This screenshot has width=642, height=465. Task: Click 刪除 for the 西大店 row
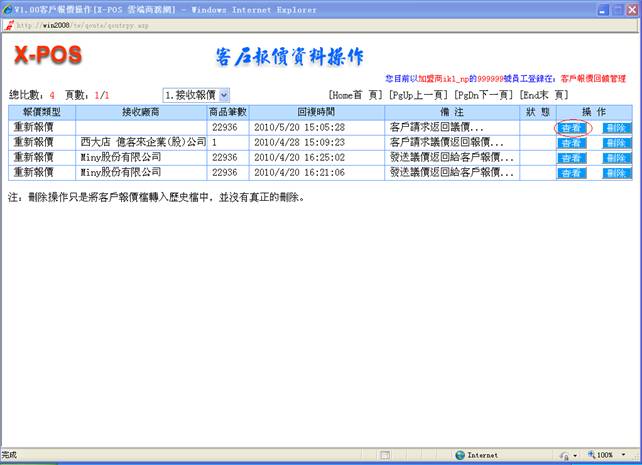click(x=617, y=143)
